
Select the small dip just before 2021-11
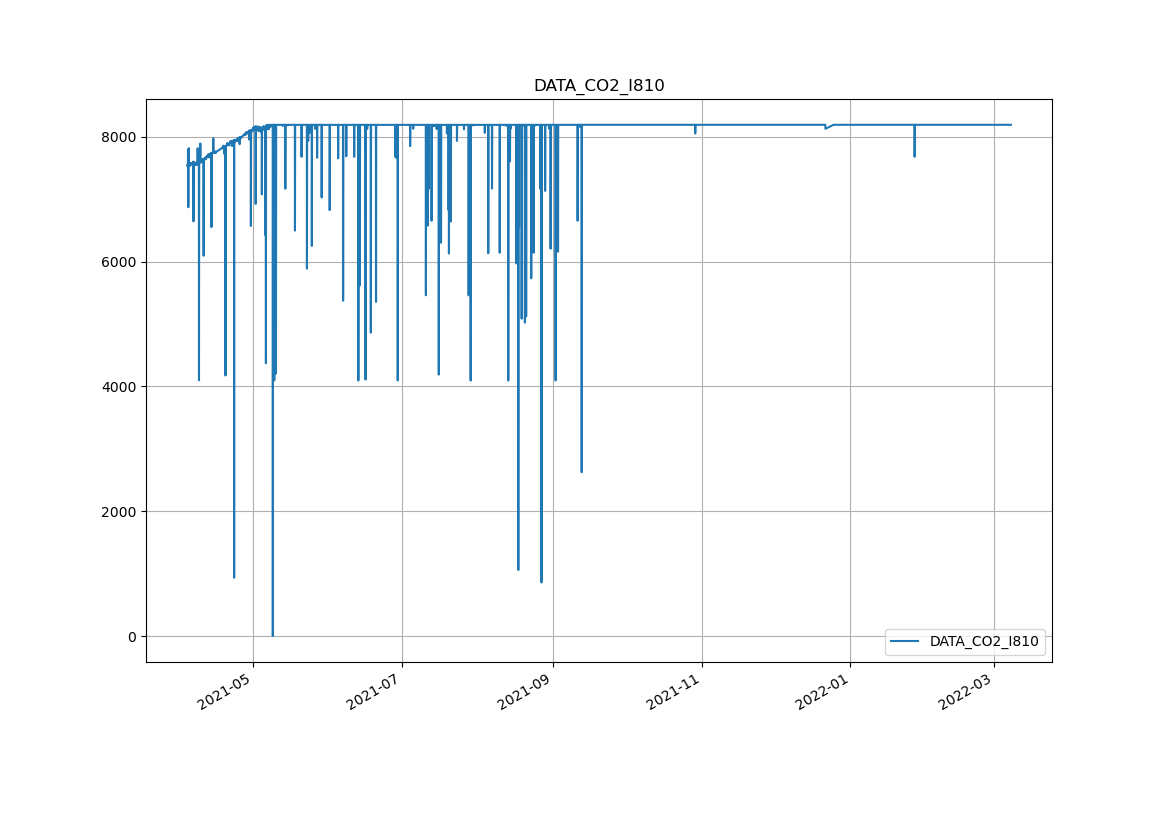click(695, 132)
